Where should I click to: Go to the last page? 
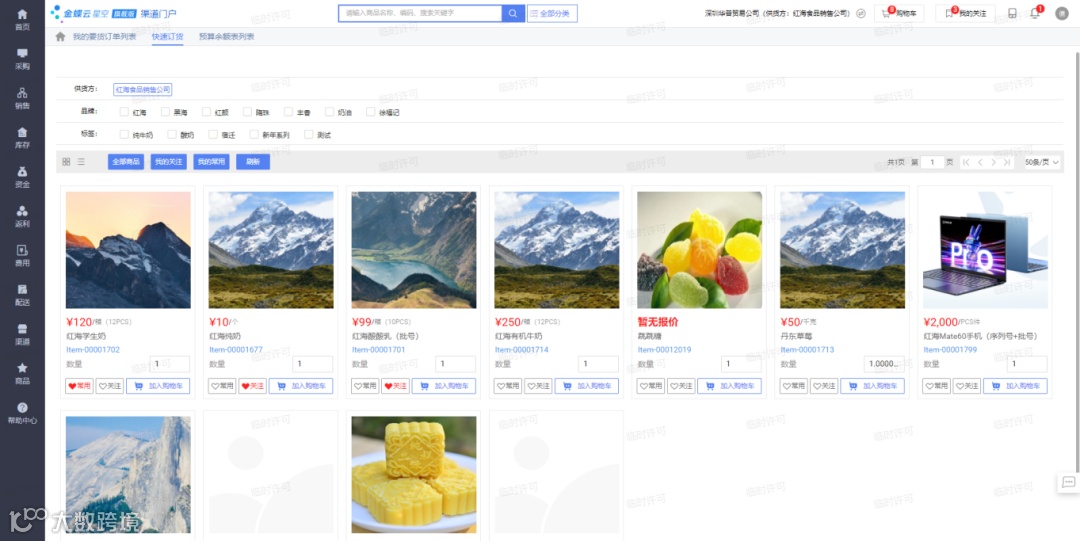(1007, 163)
